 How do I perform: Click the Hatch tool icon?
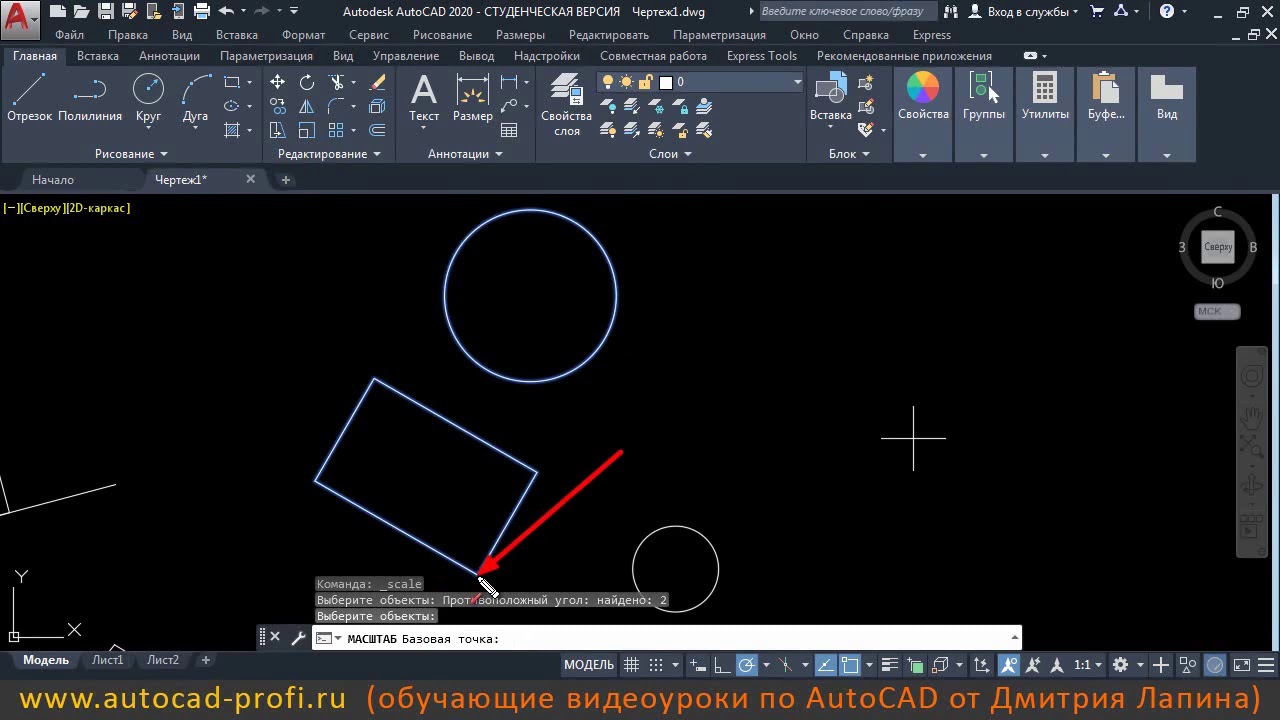point(232,130)
